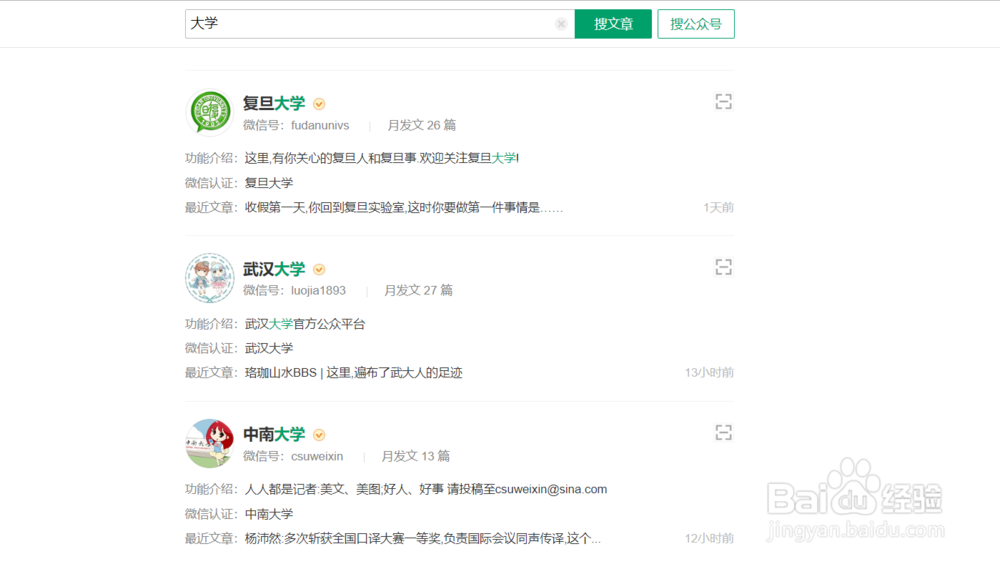Click 微信认证 value 中南大学
Screen dimensions: 1000x564
(x=269, y=514)
